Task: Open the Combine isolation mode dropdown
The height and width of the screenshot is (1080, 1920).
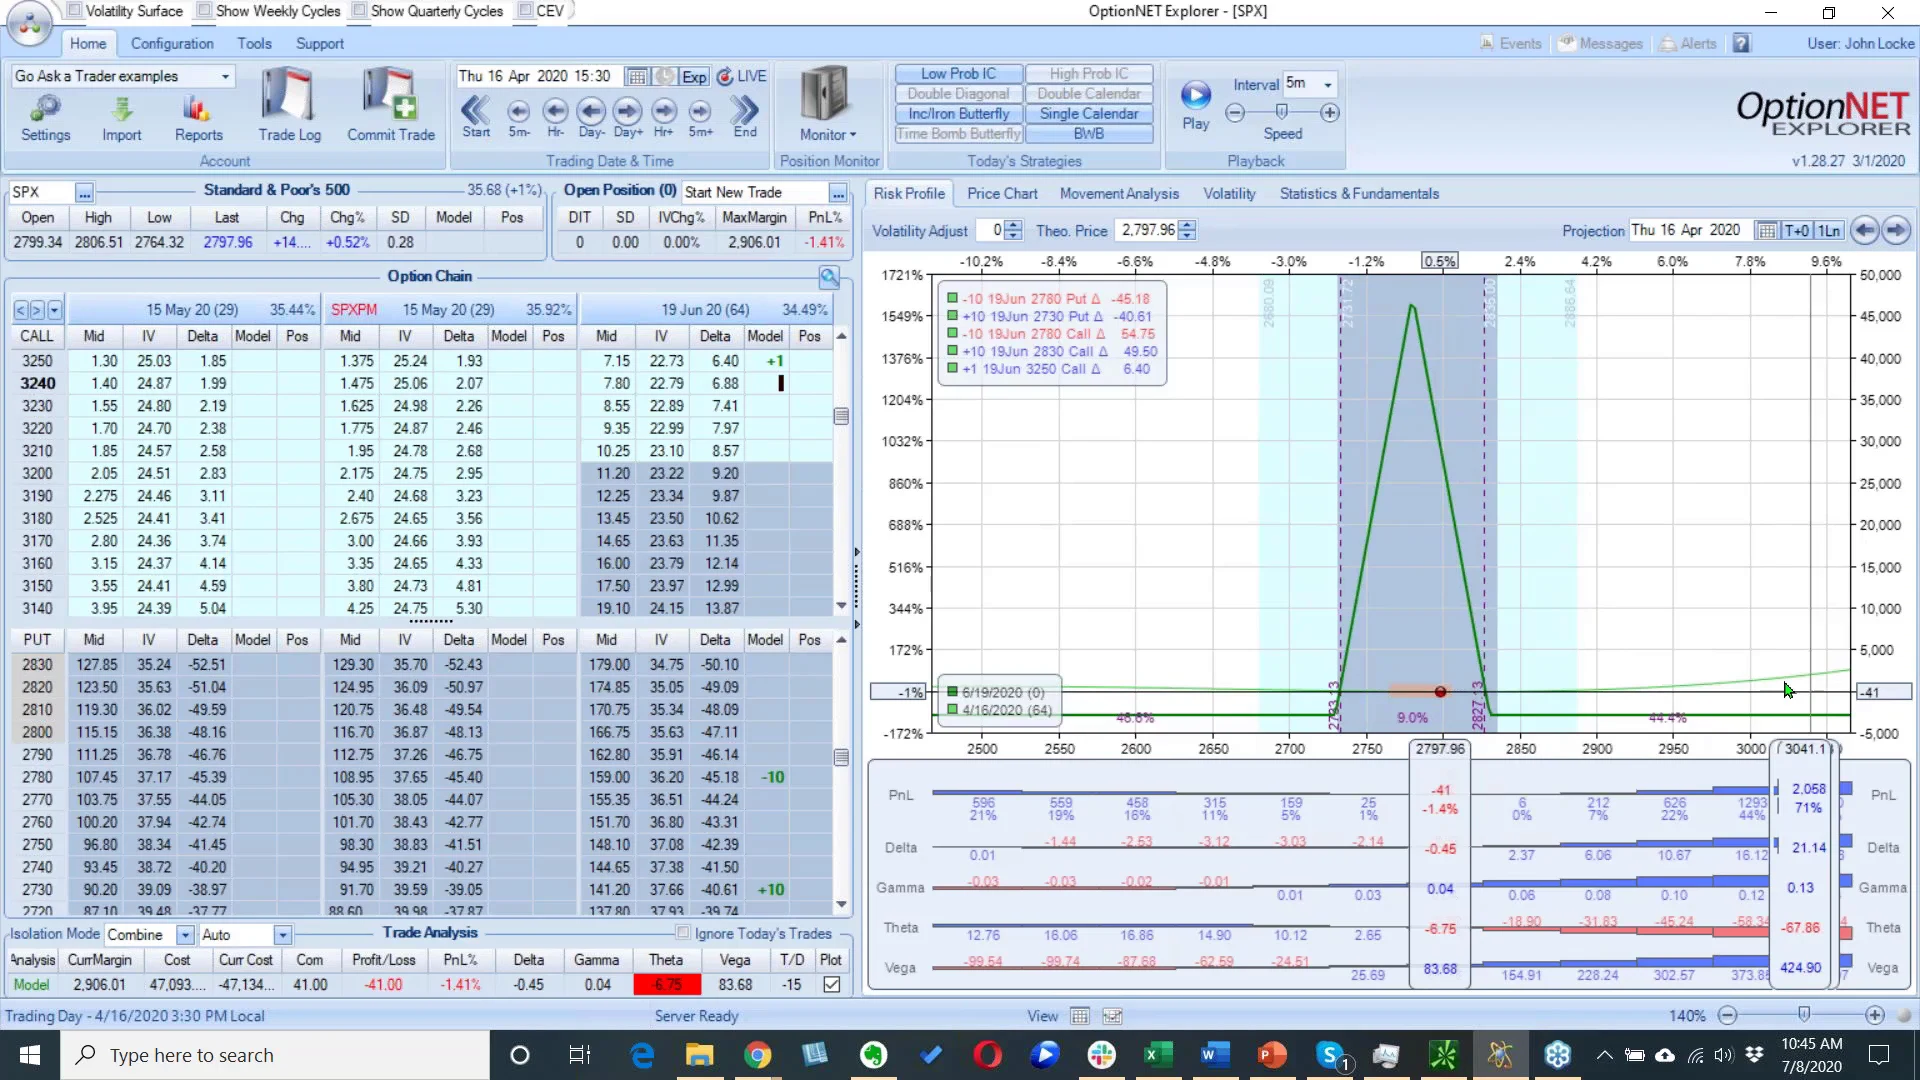Action: pos(185,935)
